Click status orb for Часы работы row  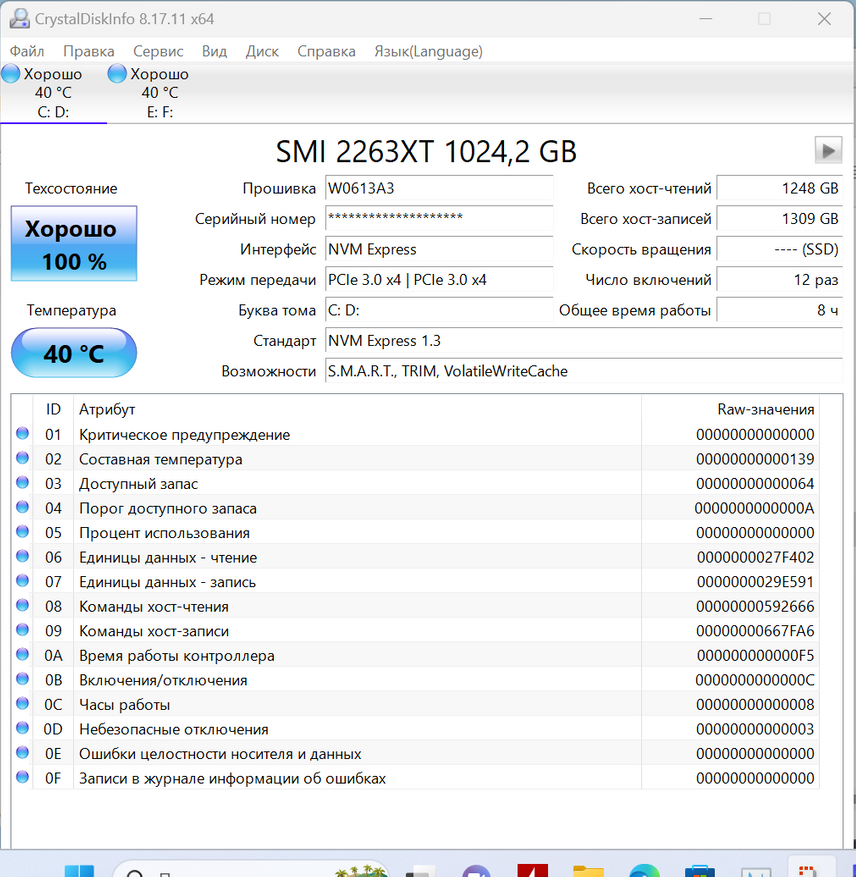[23, 705]
